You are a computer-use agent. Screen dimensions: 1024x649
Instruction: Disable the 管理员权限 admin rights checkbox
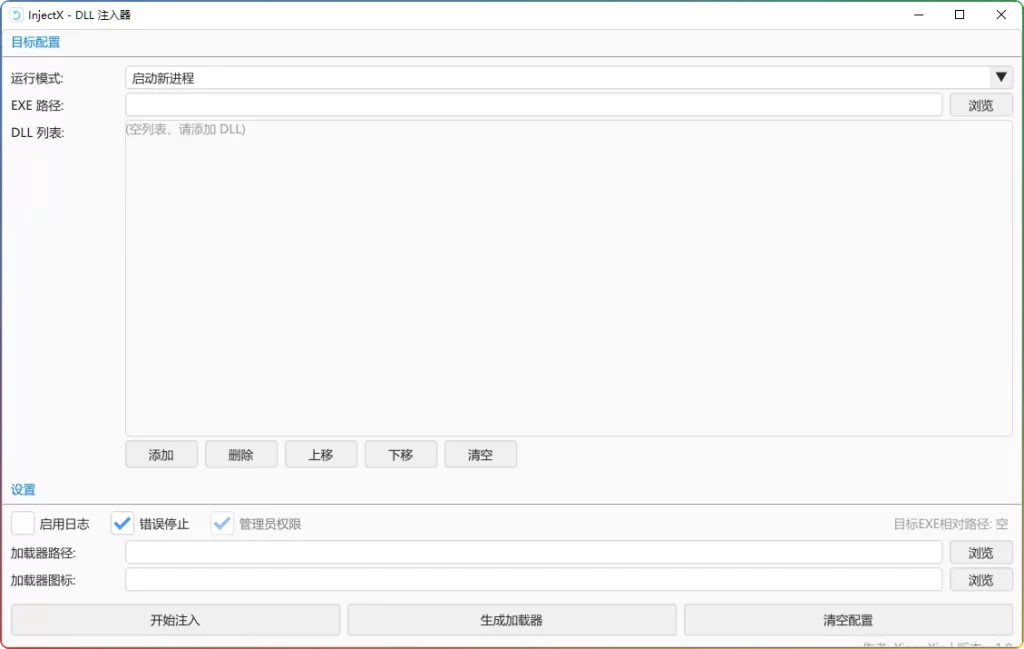222,522
